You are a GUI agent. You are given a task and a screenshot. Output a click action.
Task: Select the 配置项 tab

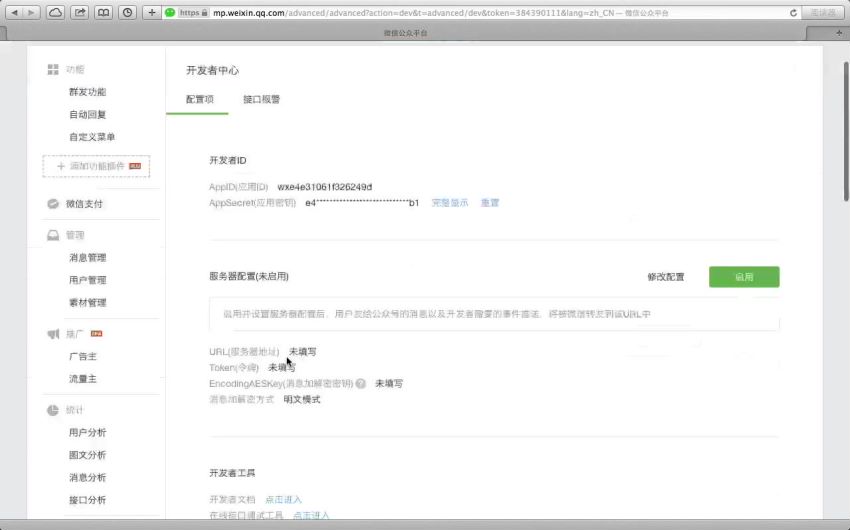click(x=199, y=100)
